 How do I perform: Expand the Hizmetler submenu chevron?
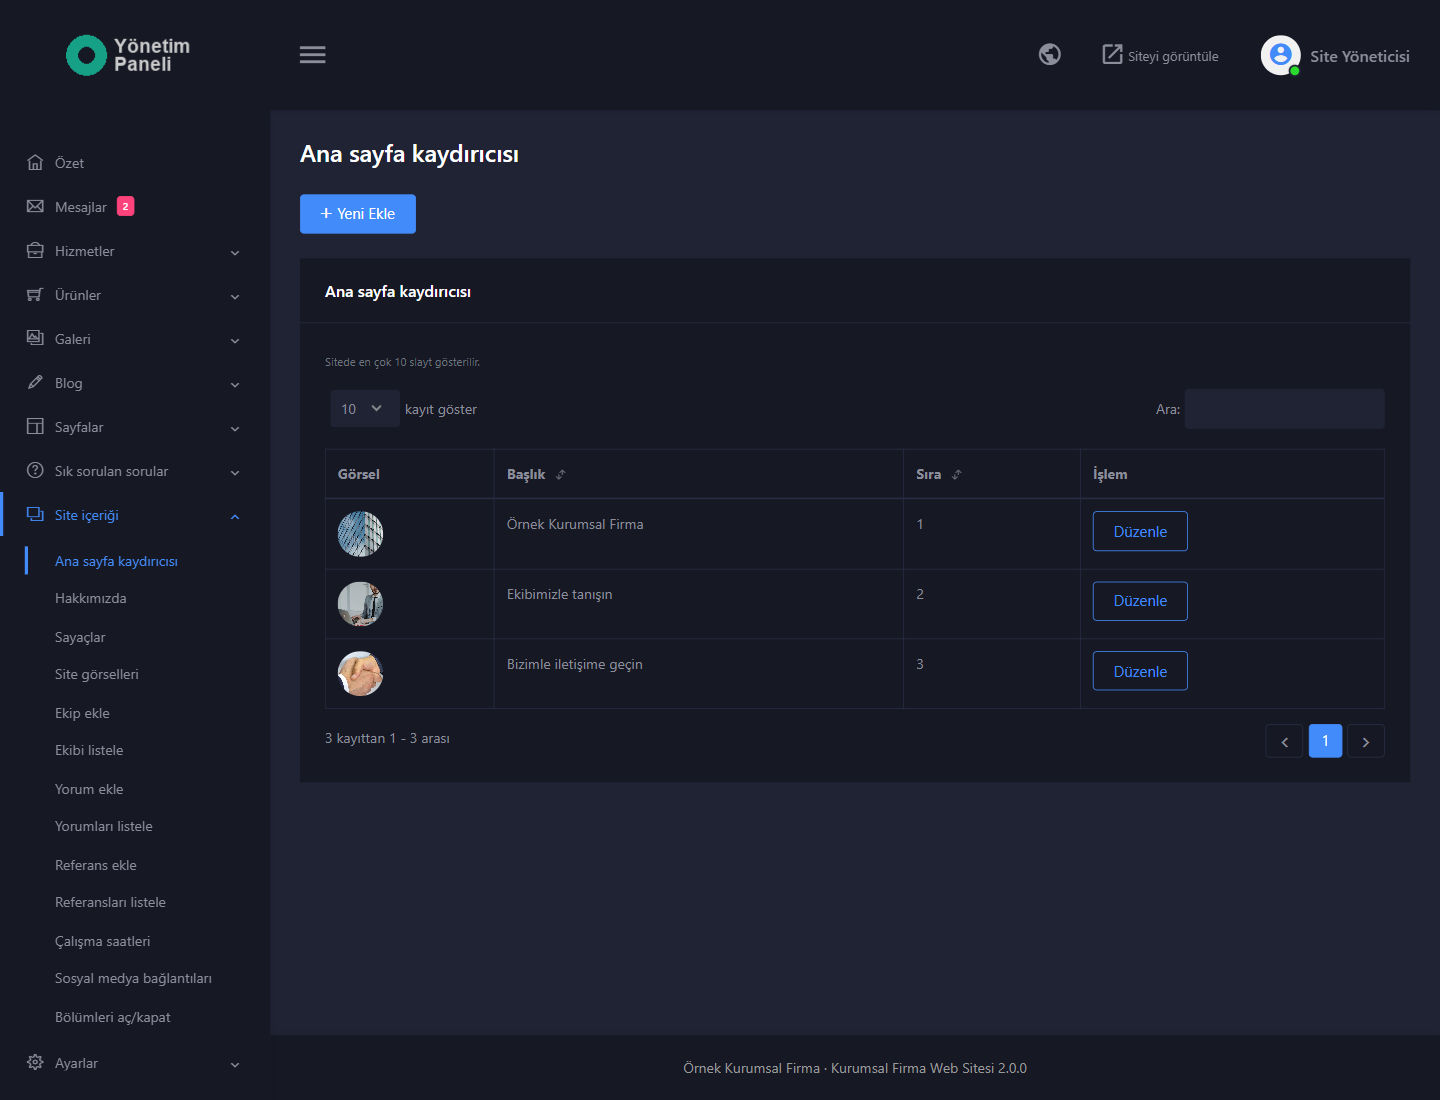(x=235, y=253)
